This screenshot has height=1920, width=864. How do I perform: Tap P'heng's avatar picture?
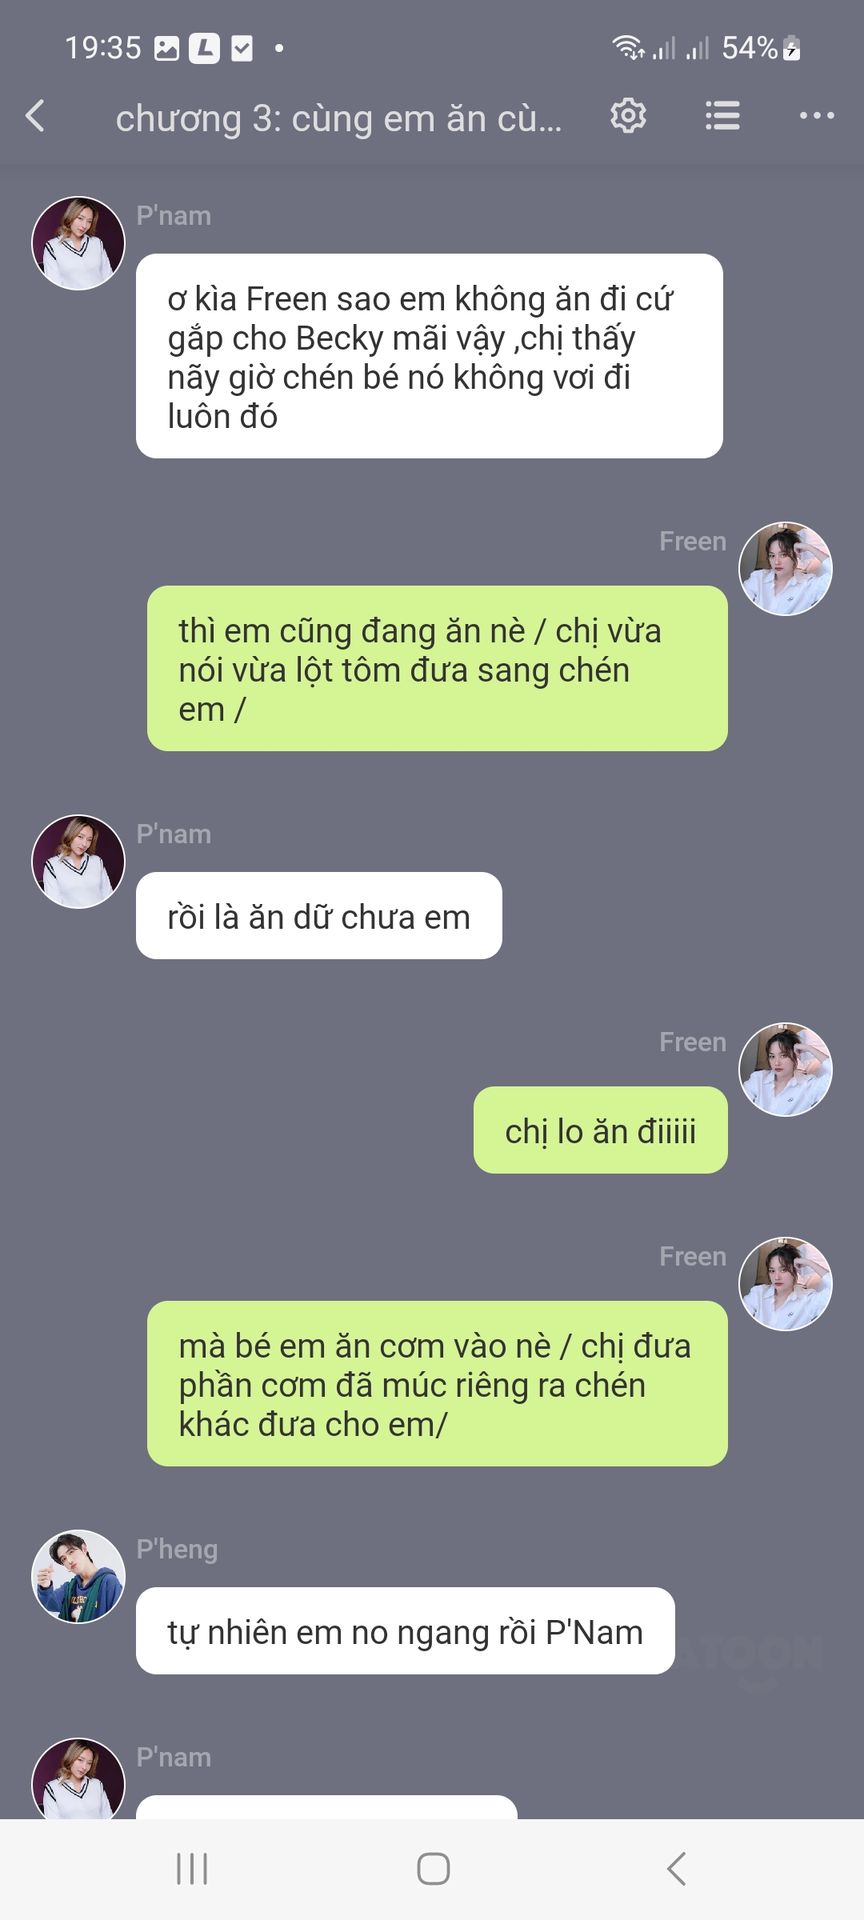(x=78, y=1576)
